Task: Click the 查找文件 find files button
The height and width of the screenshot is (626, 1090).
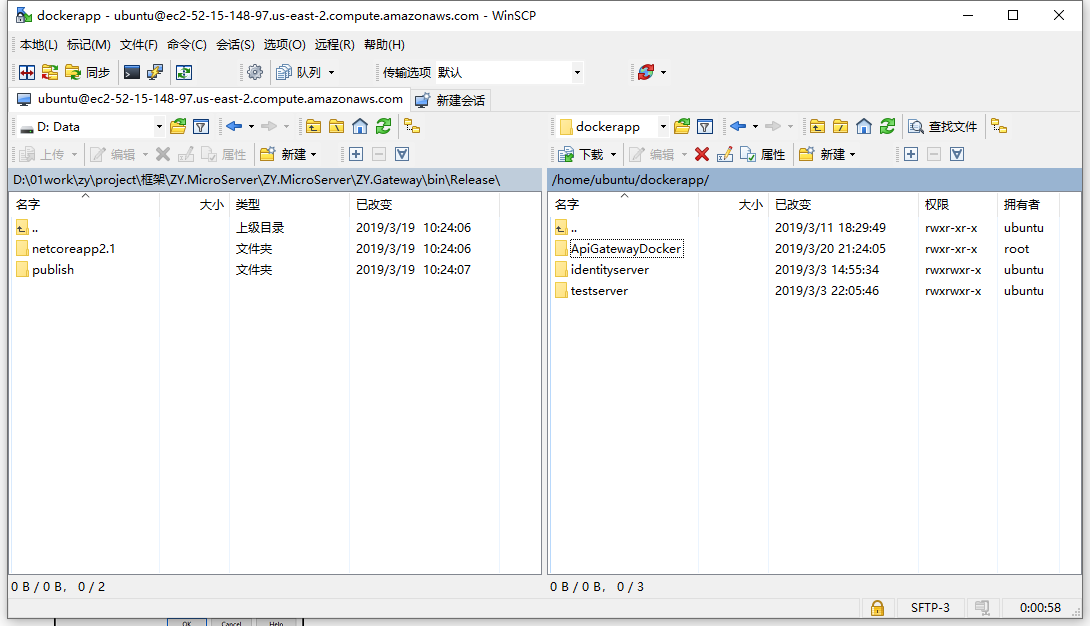Action: (x=943, y=126)
